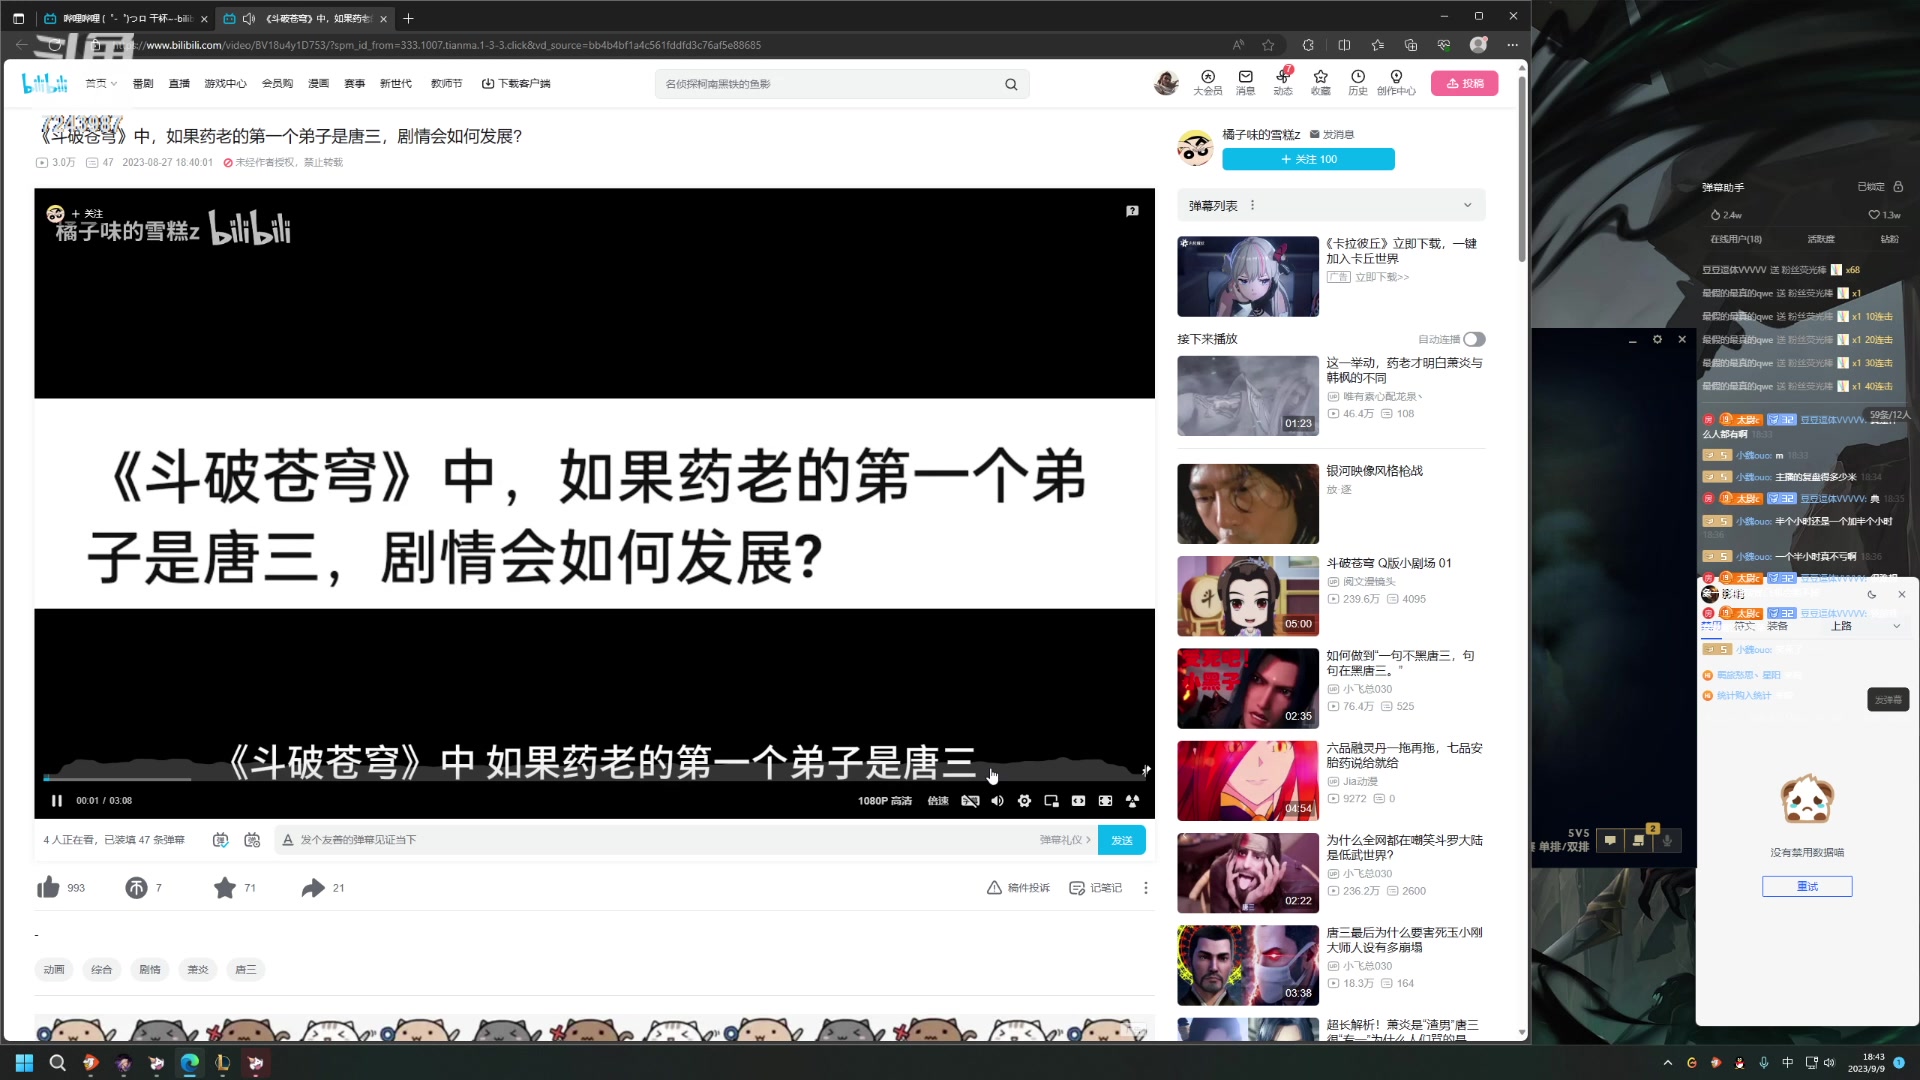Click the fullscreen icon in player
1920x1080 pixels.
pyautogui.click(x=1132, y=801)
